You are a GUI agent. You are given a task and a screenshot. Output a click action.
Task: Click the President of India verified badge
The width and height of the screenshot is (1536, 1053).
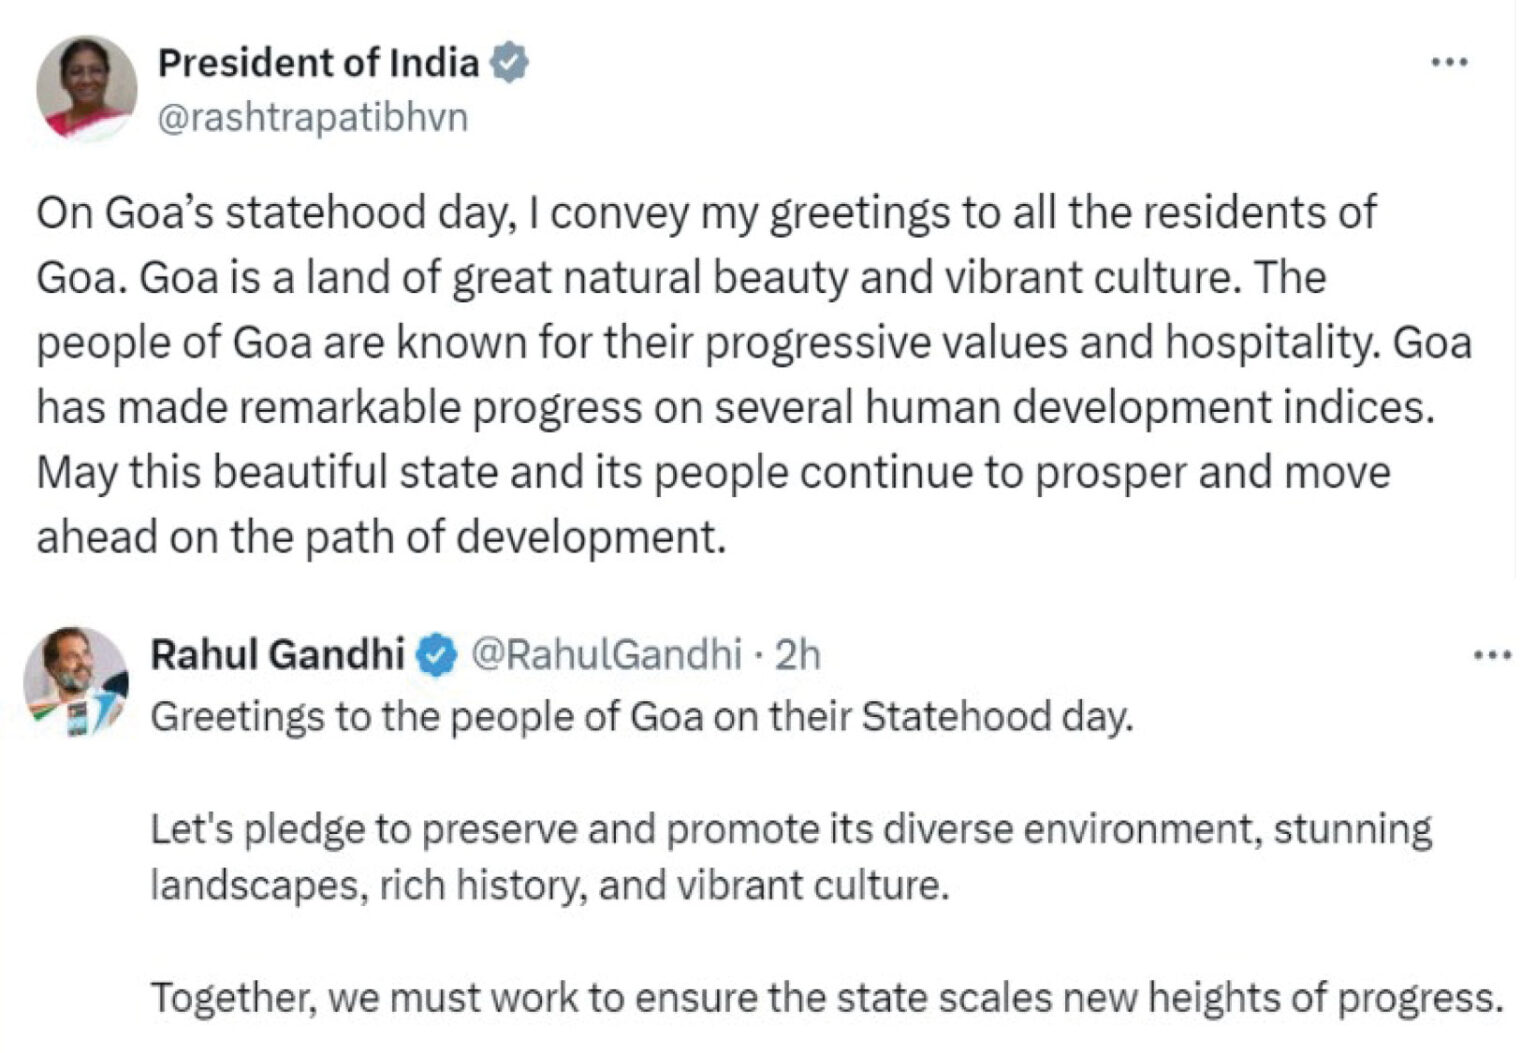[x=509, y=62]
